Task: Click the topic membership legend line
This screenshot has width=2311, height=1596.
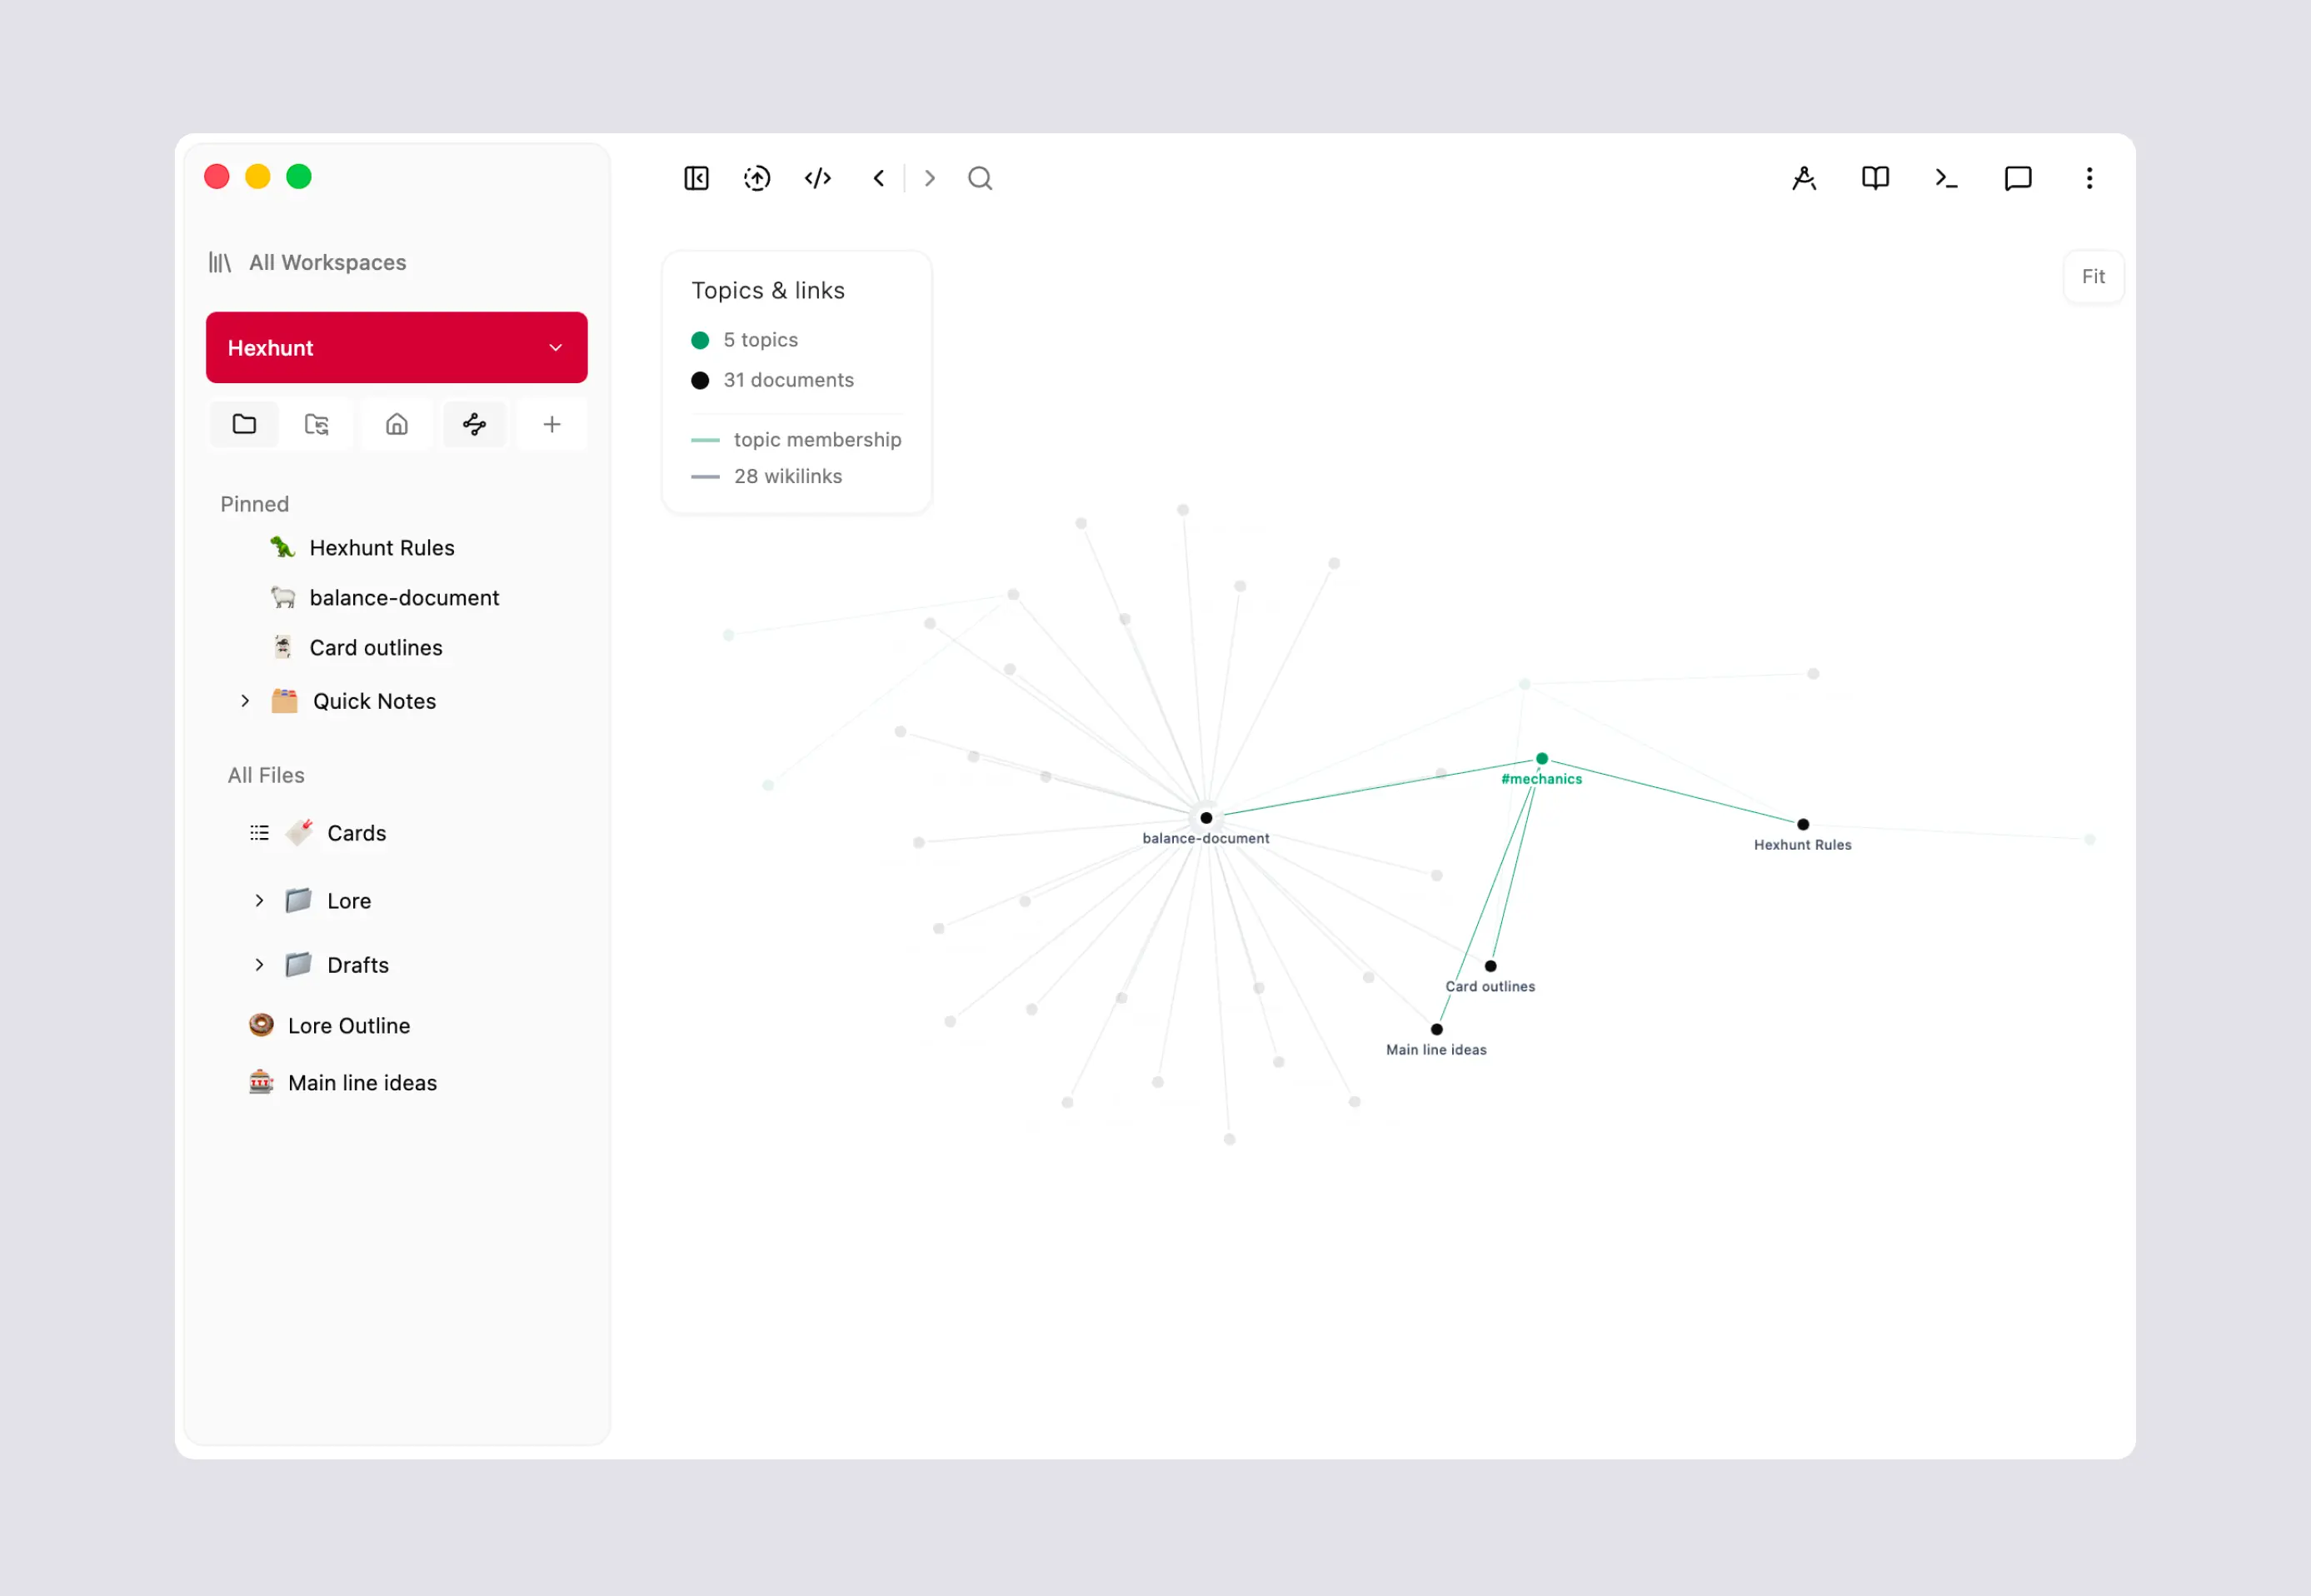Action: click(x=705, y=440)
